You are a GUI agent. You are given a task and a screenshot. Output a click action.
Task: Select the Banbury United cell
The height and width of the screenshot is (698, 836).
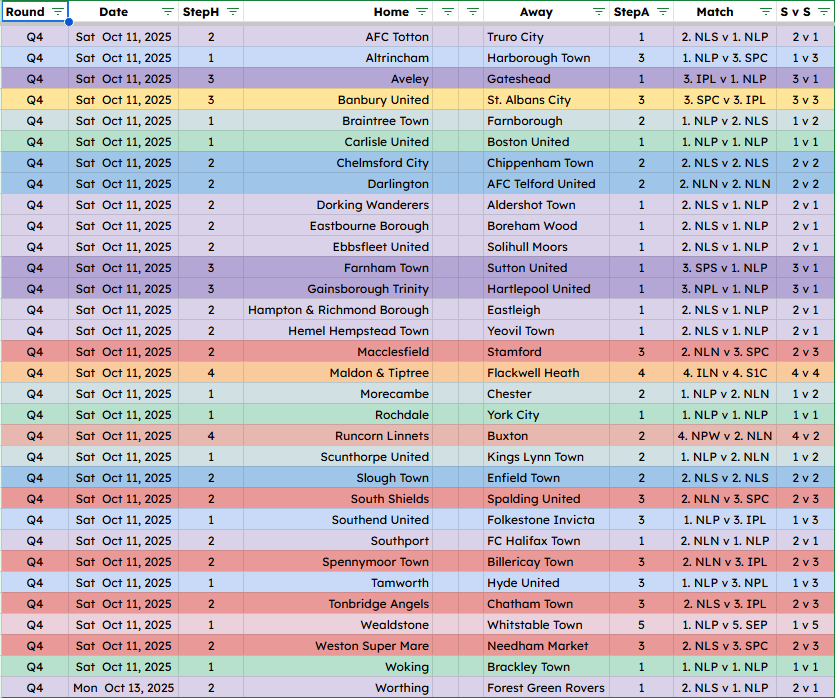(338, 100)
